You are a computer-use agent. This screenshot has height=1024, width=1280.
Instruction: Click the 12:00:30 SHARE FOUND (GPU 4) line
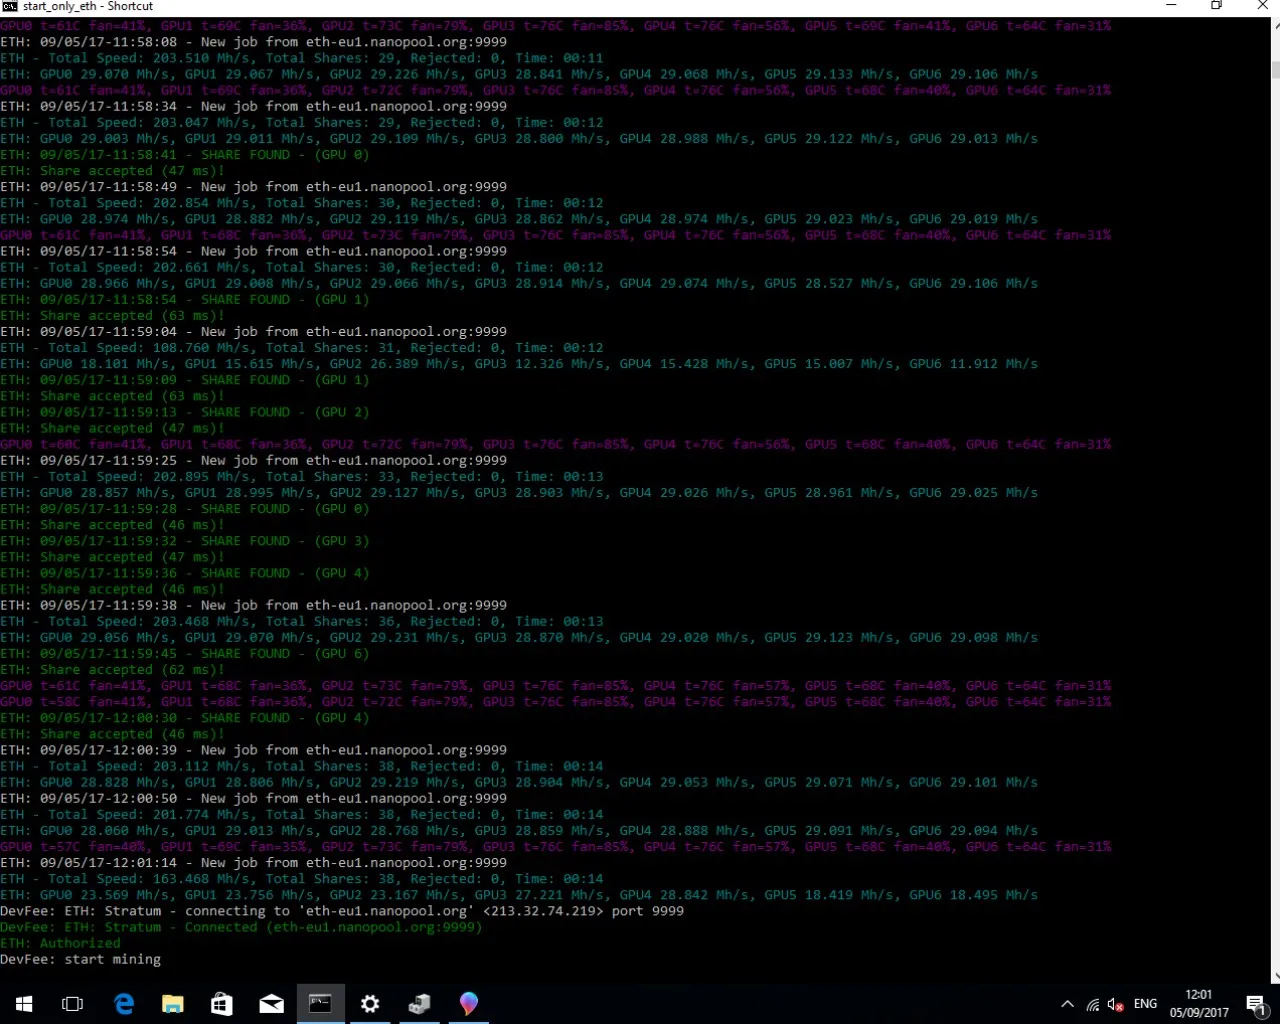(185, 718)
